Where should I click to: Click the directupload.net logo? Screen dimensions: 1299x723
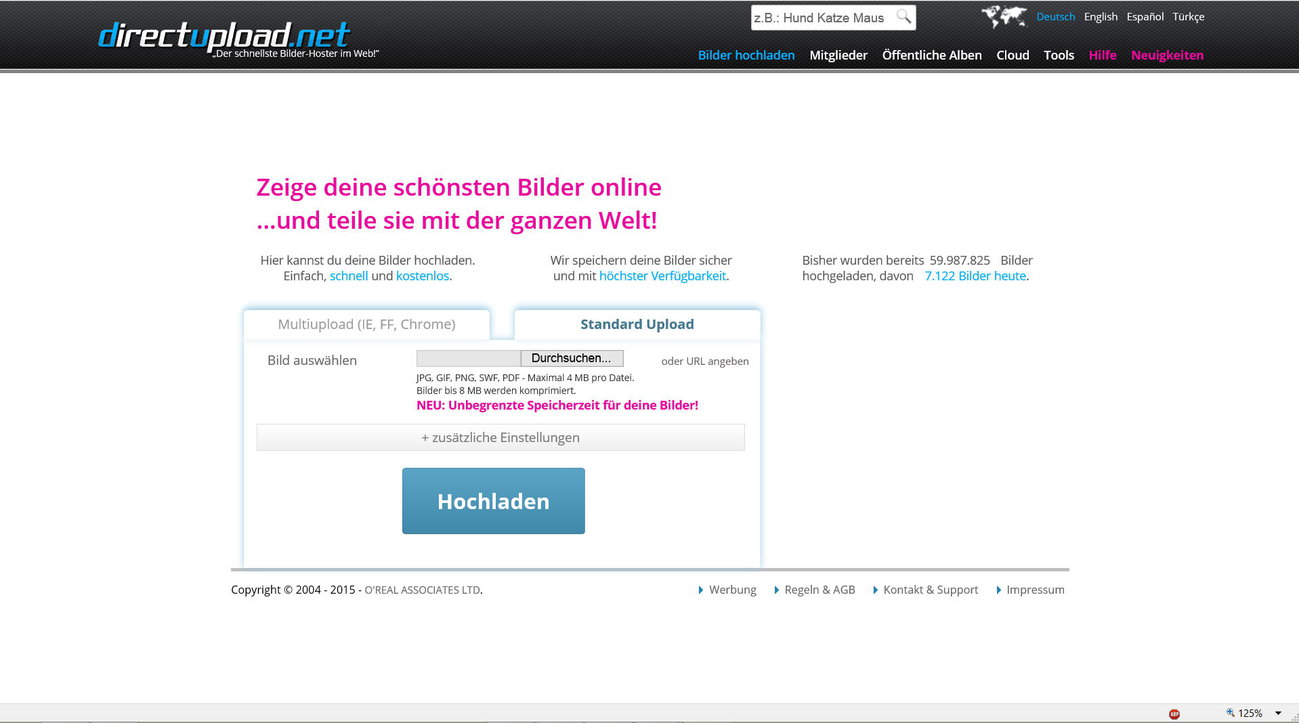(224, 36)
